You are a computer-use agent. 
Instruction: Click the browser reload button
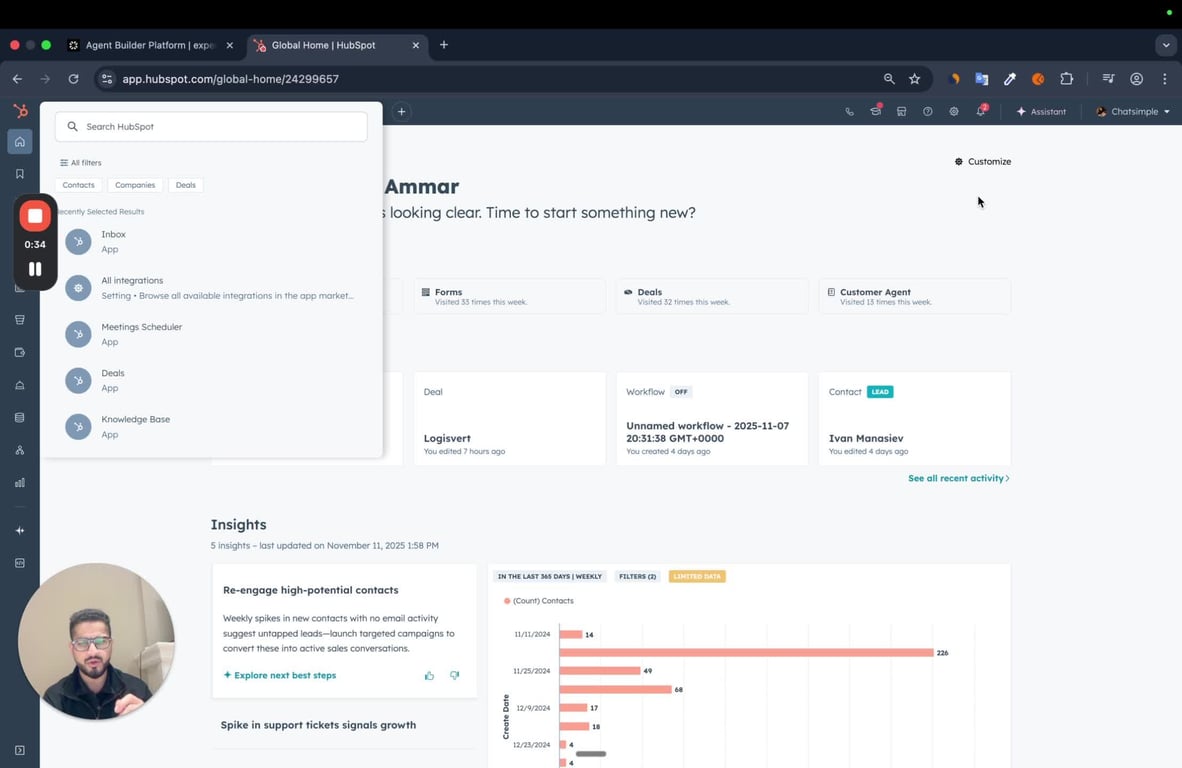(x=73, y=78)
